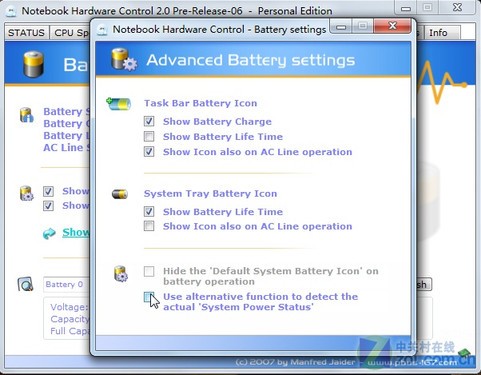Minimize the main Notebook Hardware Control window
Image resolution: width=481 pixels, height=375 pixels.
tap(406, 8)
